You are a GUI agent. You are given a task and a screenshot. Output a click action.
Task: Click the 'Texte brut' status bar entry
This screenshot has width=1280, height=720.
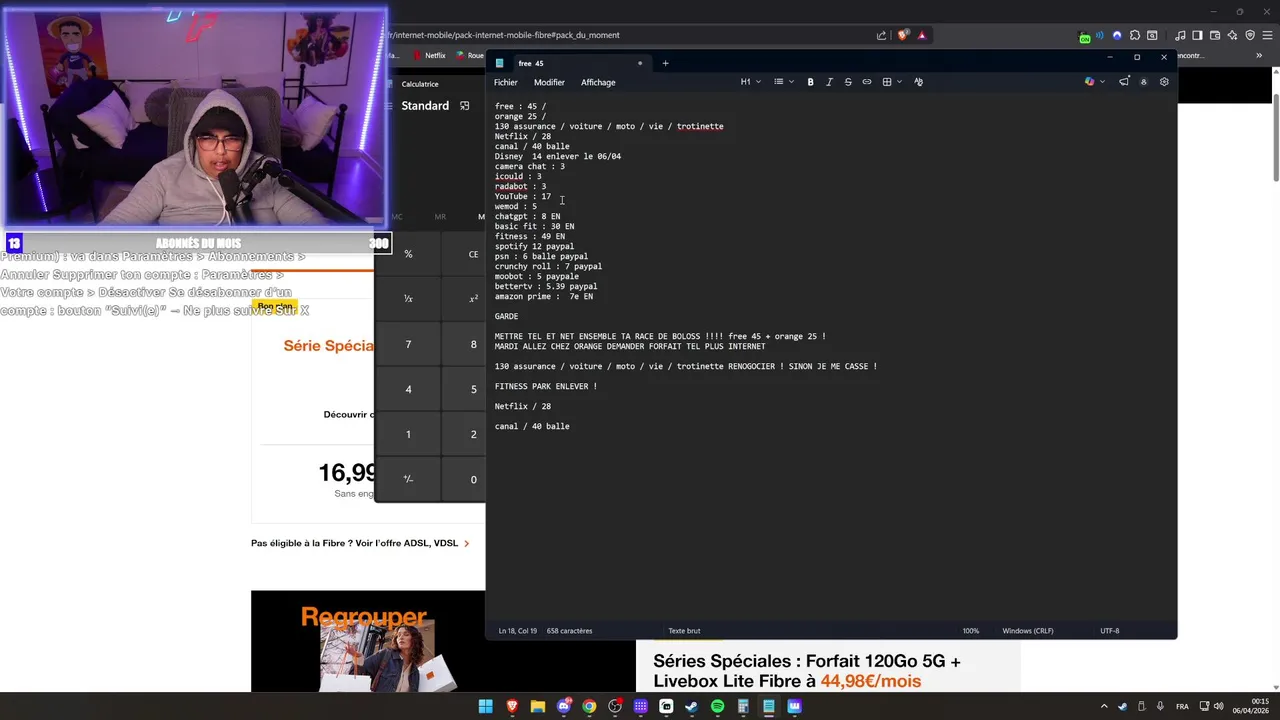tap(684, 631)
